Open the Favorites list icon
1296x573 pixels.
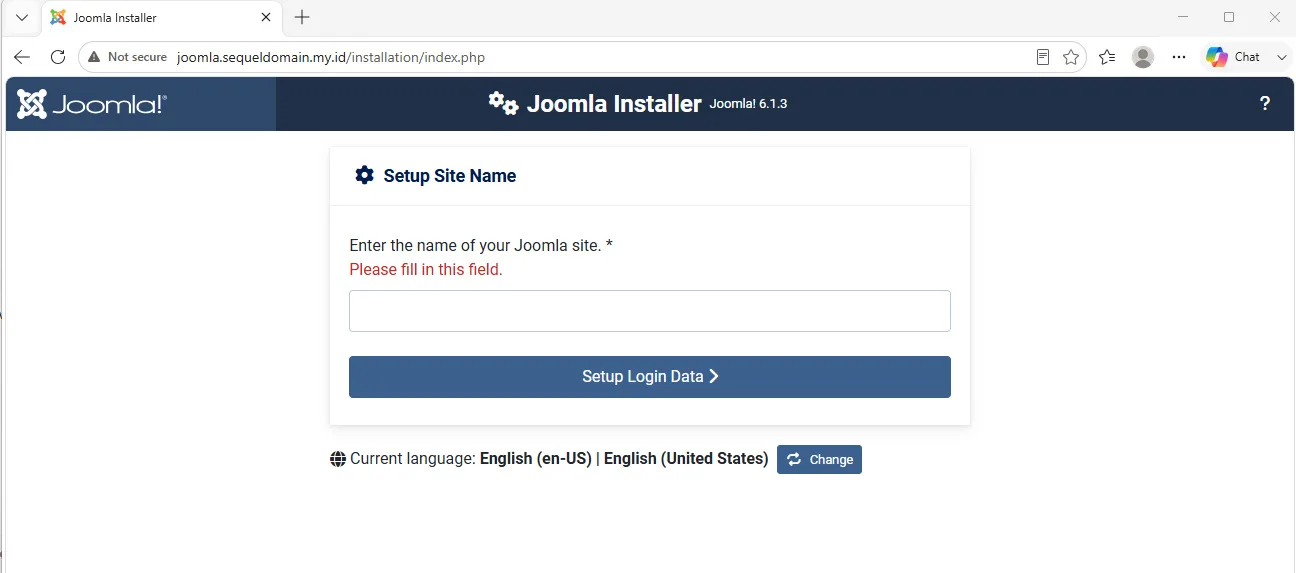[x=1107, y=57]
